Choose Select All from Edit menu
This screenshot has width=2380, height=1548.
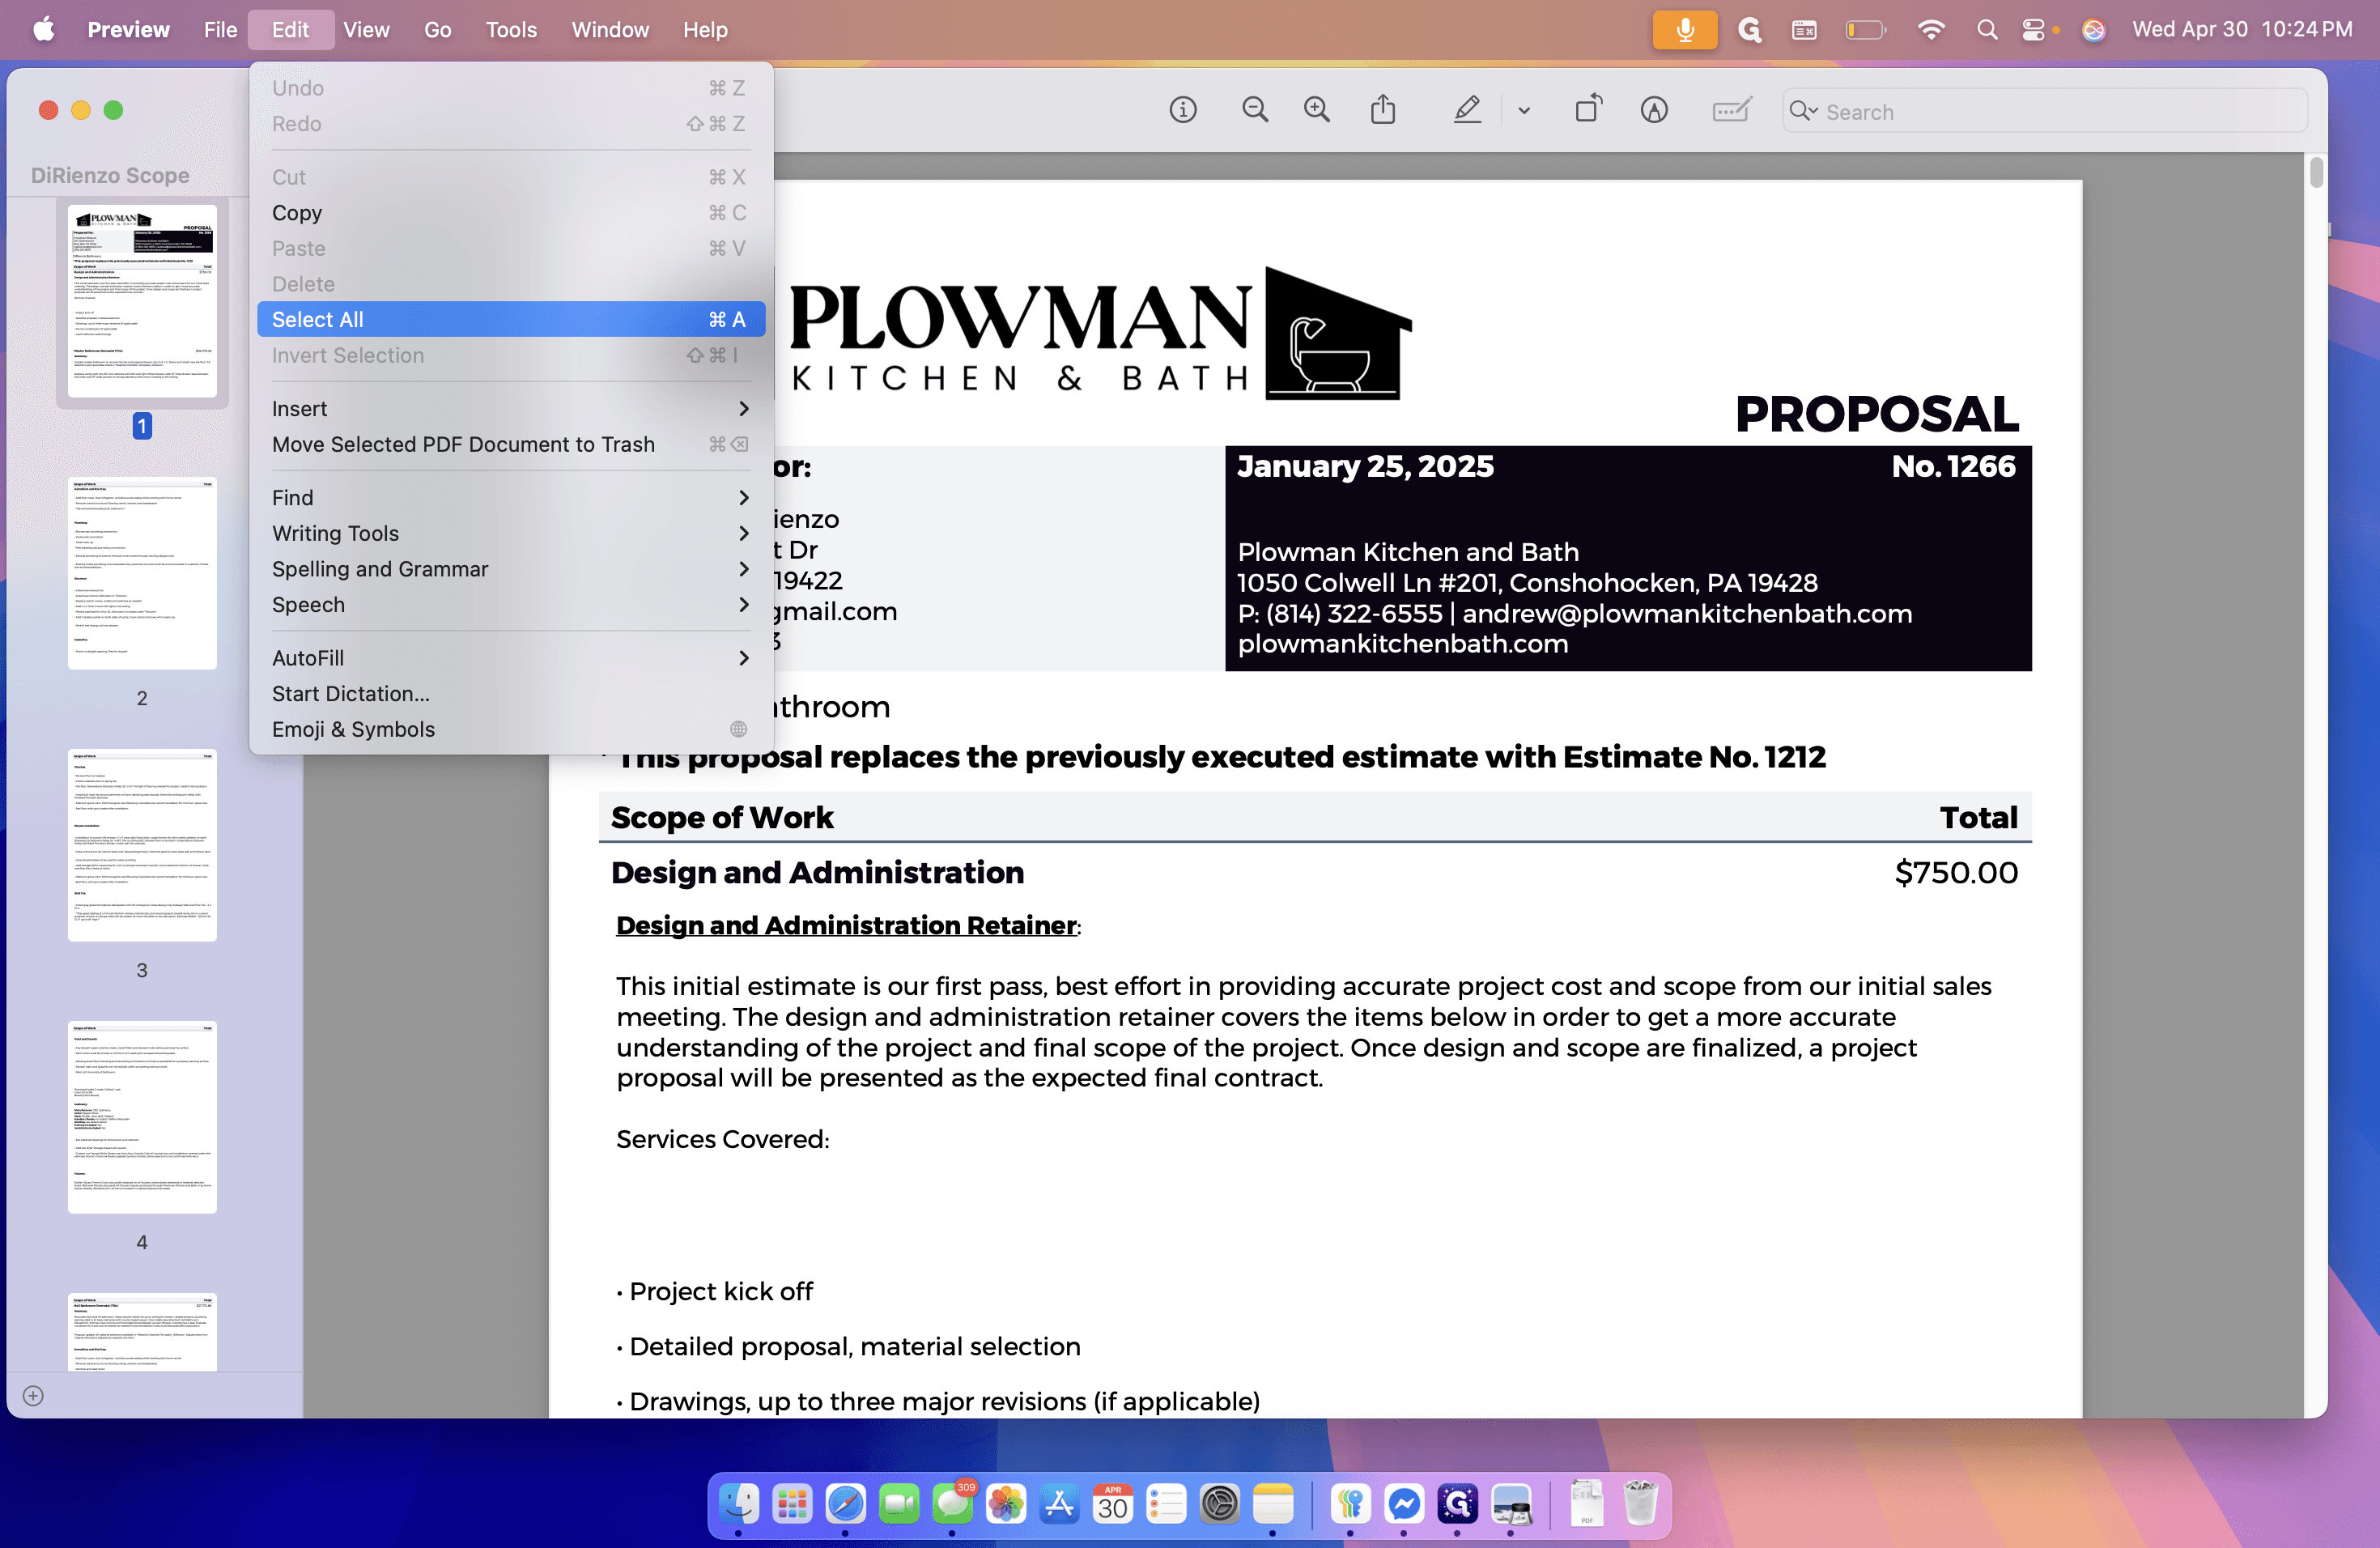511,319
